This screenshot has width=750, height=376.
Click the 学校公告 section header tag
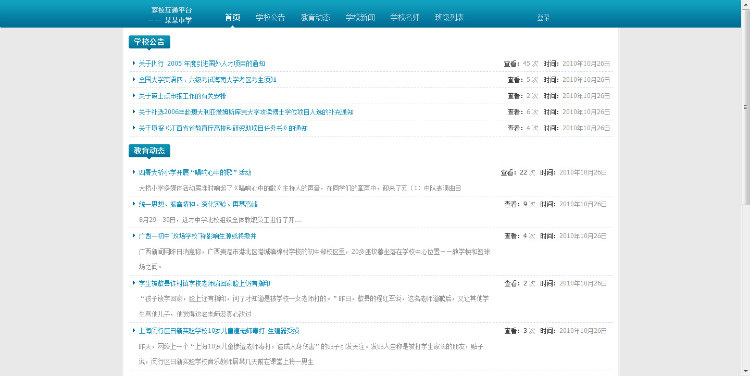(149, 42)
